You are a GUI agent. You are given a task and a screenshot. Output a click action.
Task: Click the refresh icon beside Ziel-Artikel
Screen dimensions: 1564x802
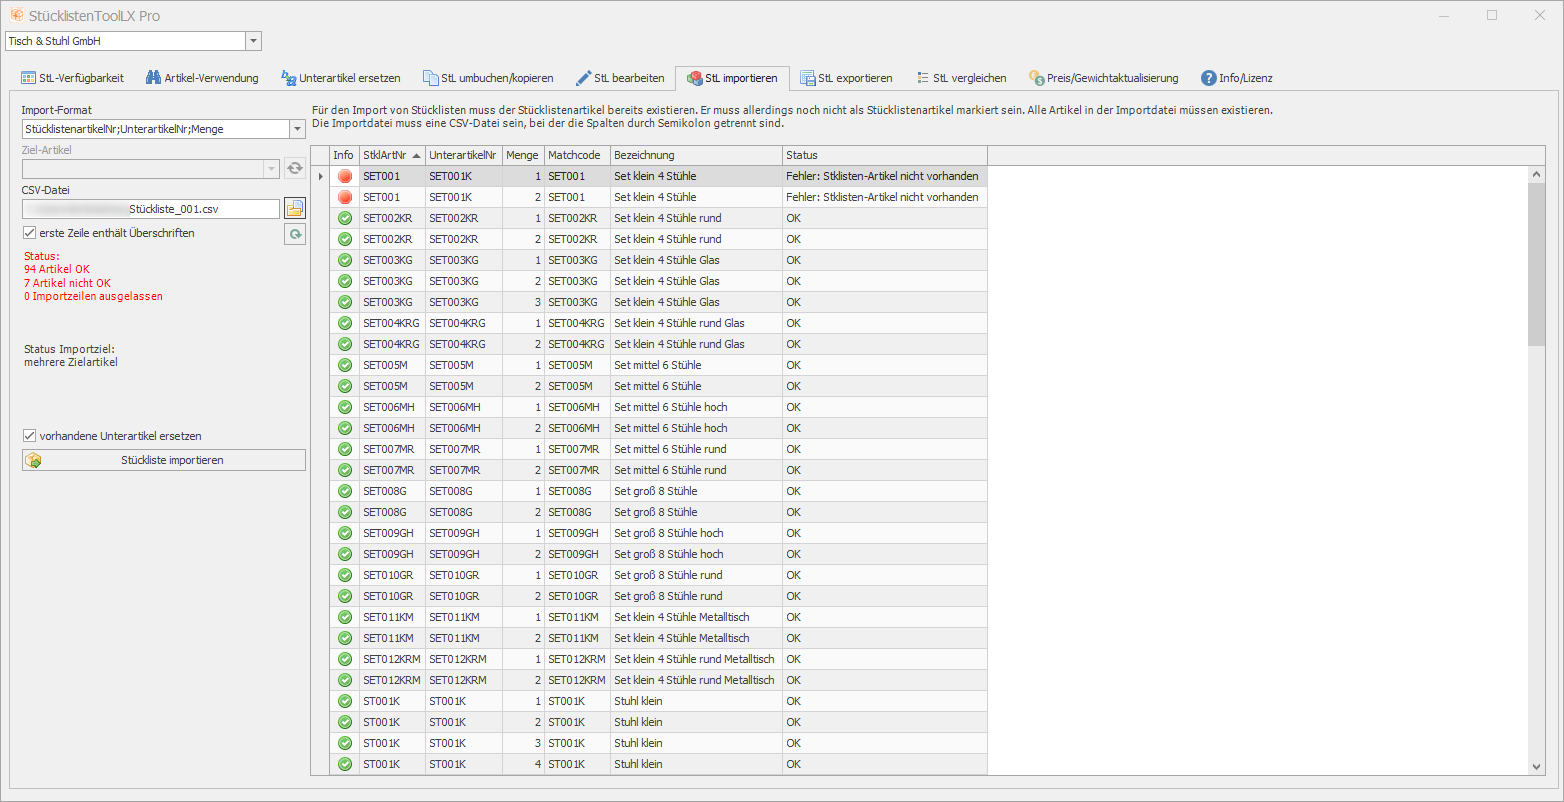[294, 168]
